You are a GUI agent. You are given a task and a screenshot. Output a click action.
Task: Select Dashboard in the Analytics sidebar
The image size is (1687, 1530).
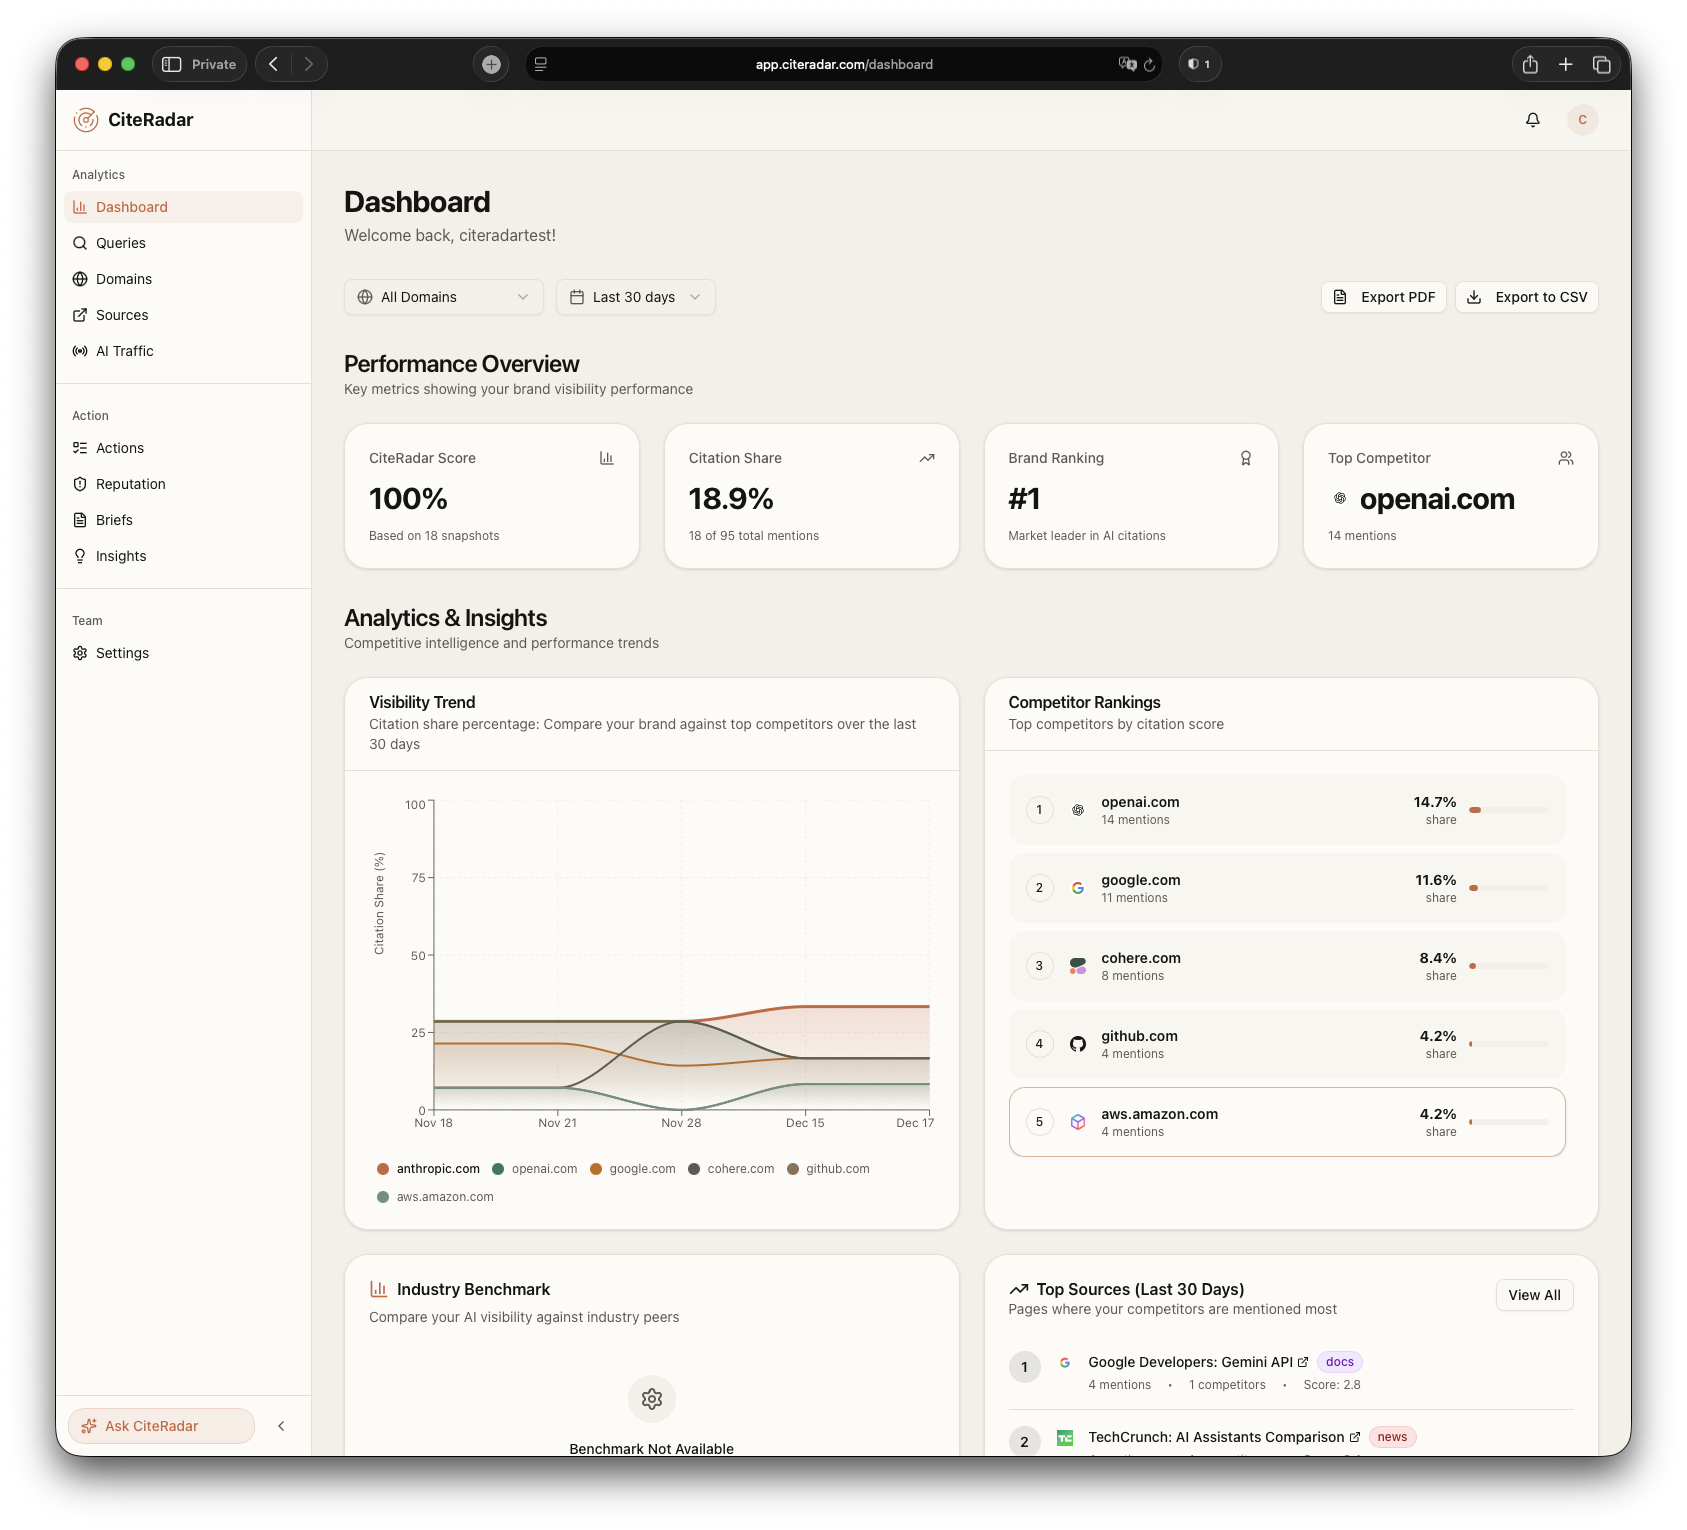[131, 207]
